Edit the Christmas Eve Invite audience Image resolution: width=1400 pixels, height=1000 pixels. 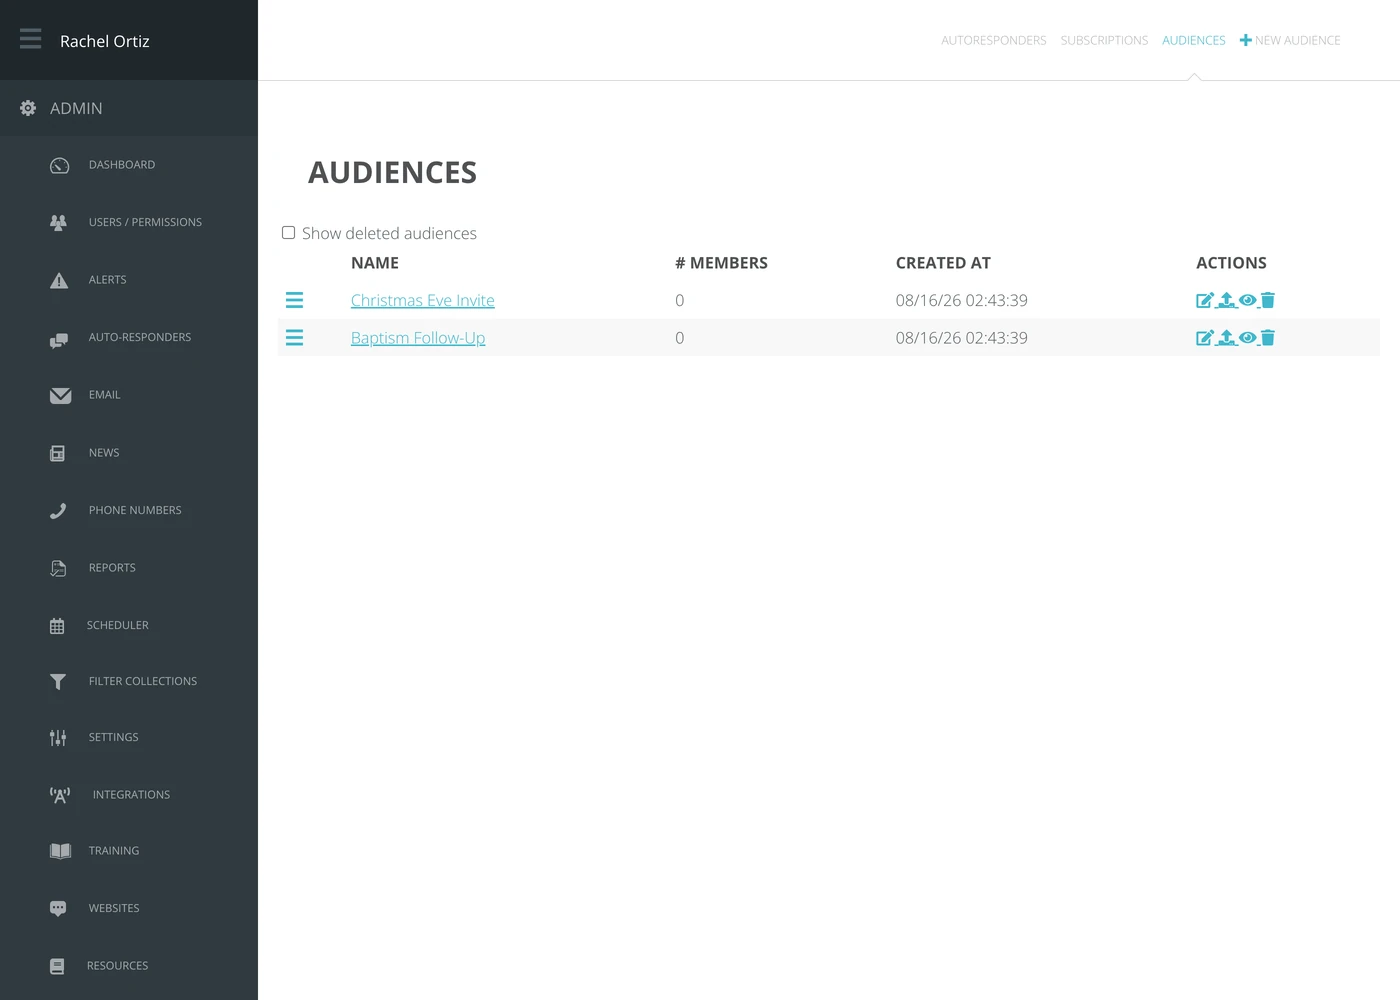pos(1205,300)
